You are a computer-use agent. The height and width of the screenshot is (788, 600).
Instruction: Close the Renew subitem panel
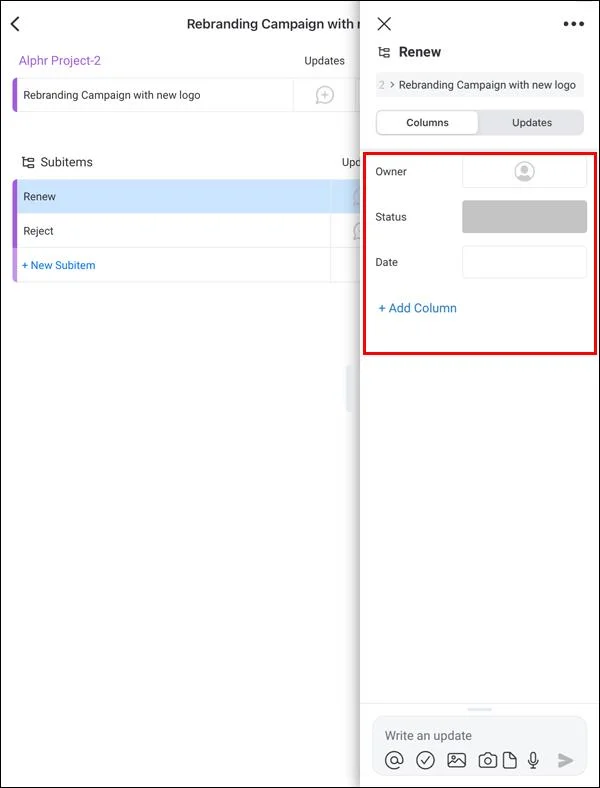point(384,24)
